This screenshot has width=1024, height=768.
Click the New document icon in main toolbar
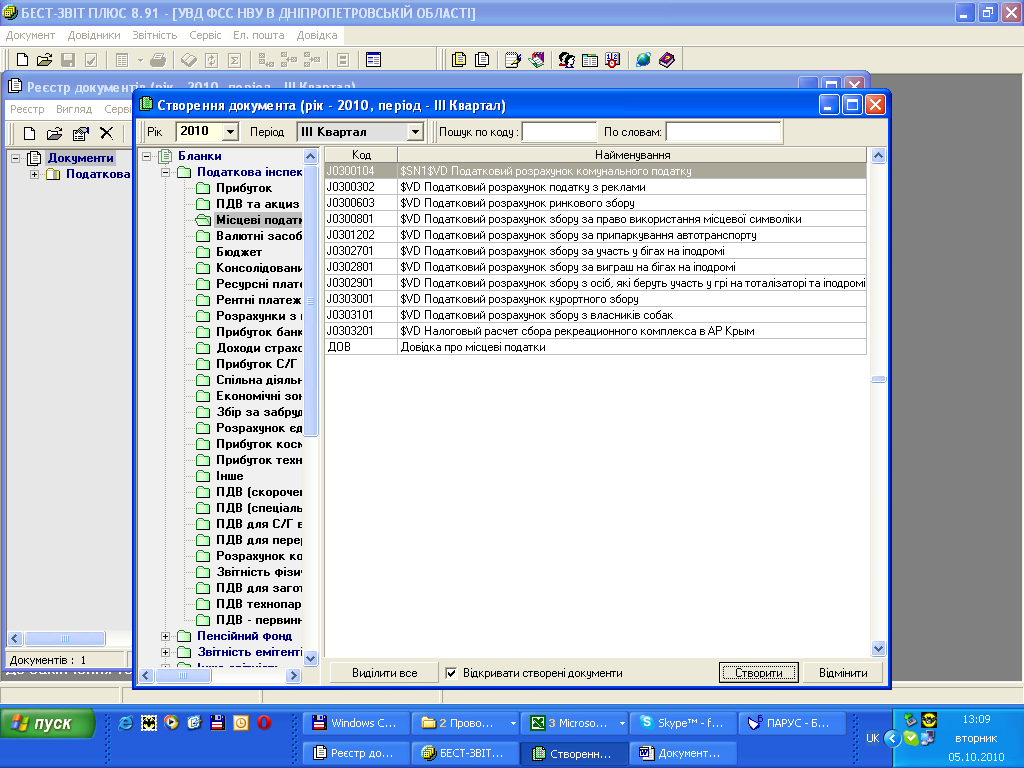[x=22, y=60]
